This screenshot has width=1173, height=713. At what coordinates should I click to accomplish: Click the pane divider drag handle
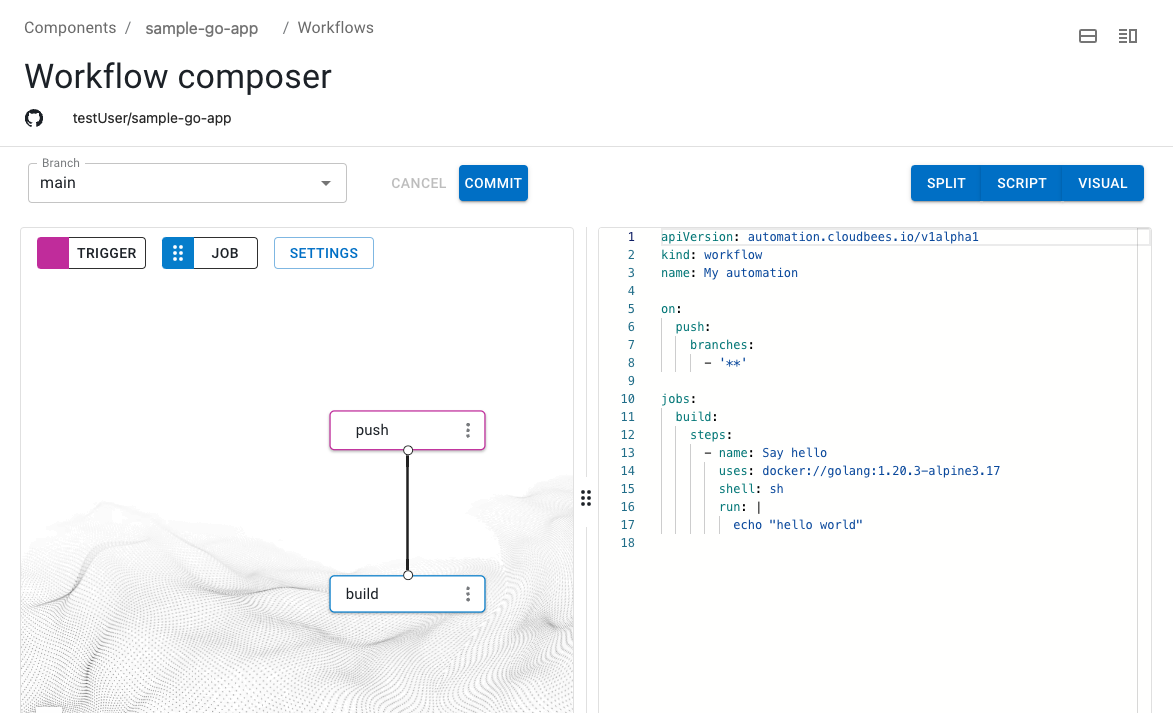coord(586,497)
